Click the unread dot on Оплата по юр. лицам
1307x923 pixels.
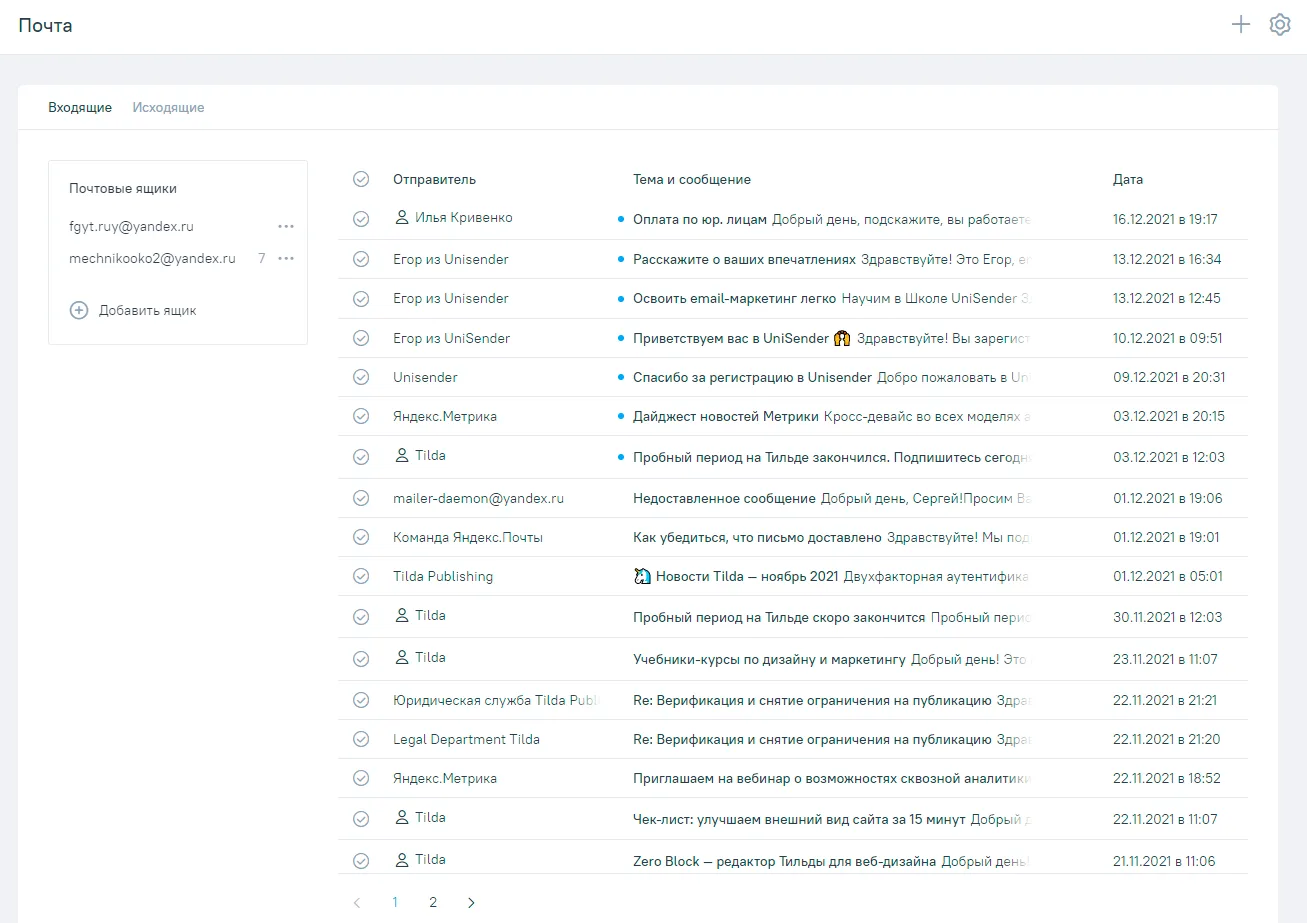point(620,219)
